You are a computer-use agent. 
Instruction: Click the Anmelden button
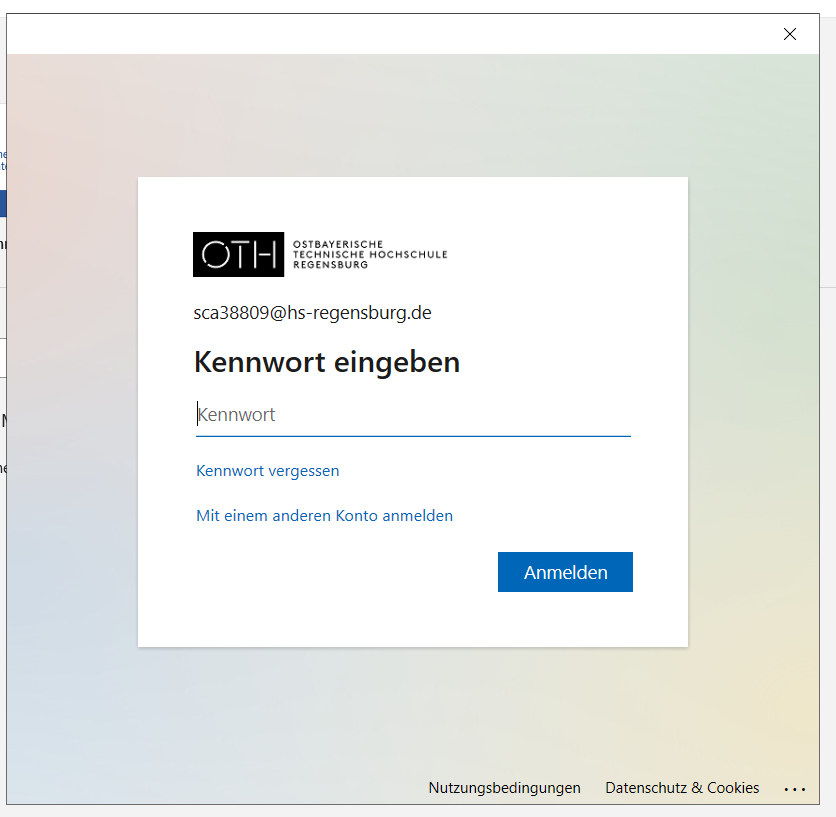click(565, 572)
